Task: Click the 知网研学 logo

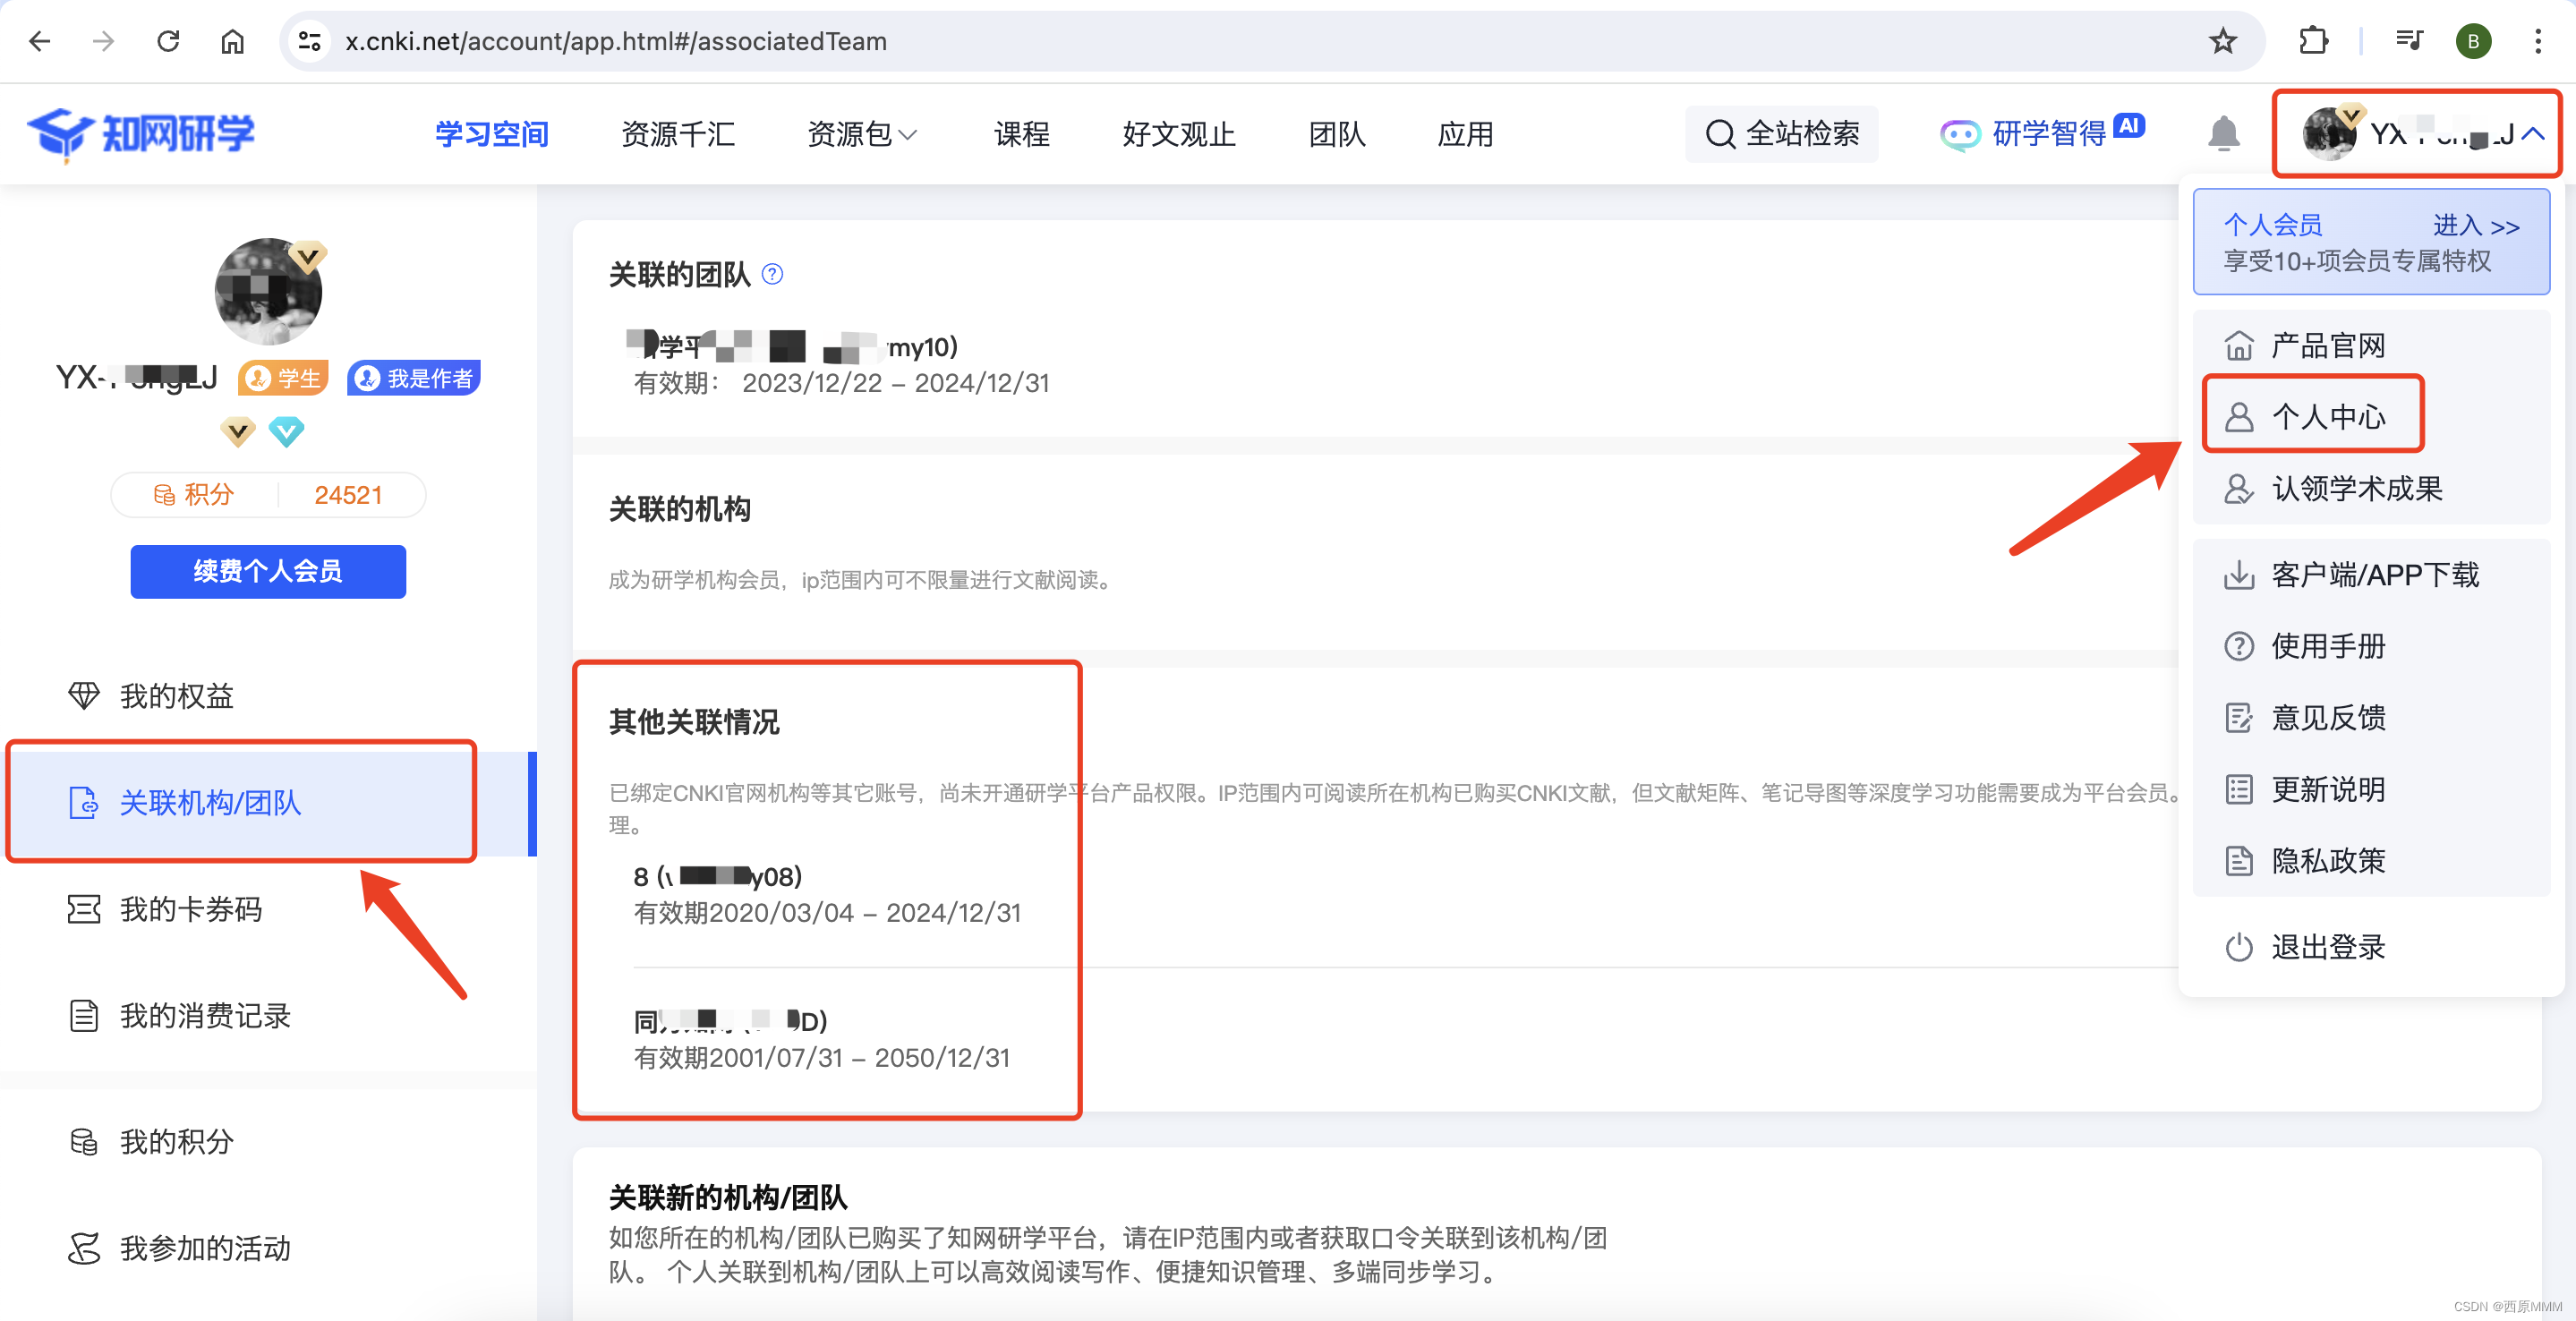Action: click(142, 133)
